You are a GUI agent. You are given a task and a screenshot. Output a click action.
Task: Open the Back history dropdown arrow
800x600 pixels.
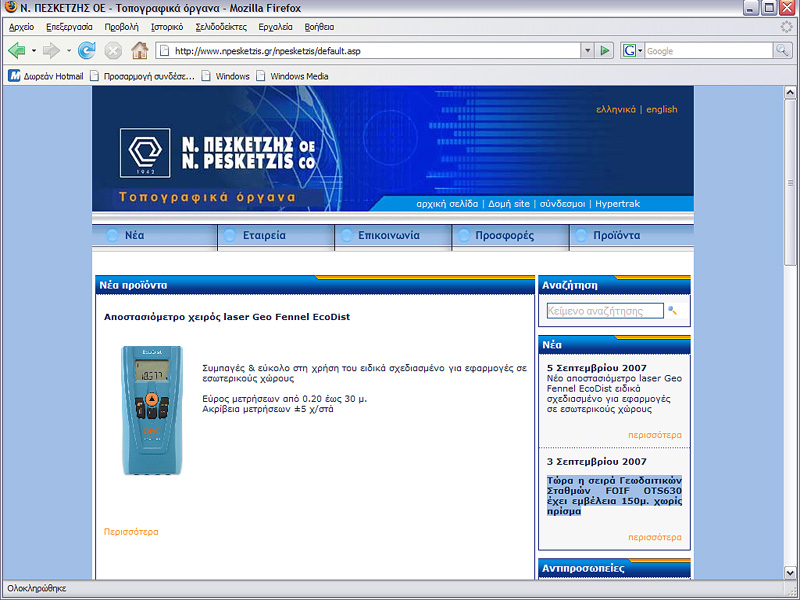pyautogui.click(x=34, y=51)
